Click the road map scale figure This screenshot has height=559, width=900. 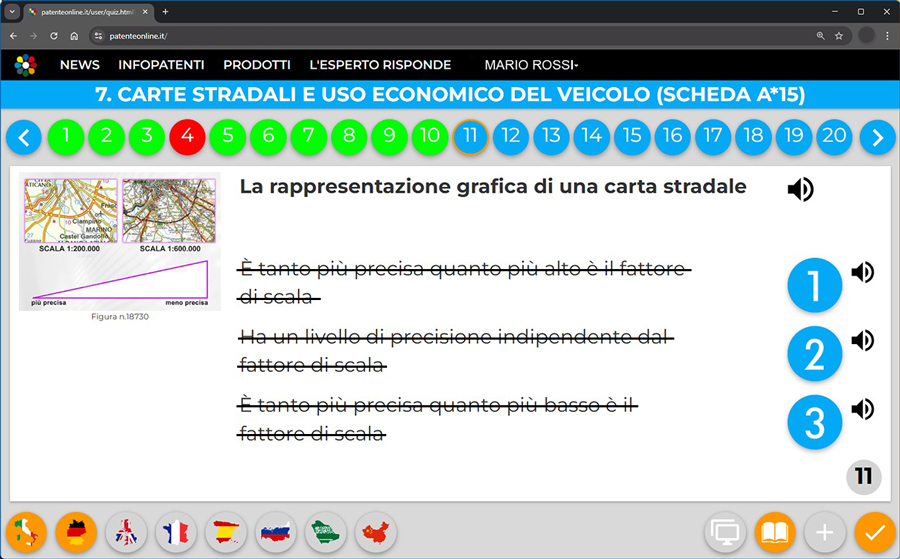click(120, 242)
